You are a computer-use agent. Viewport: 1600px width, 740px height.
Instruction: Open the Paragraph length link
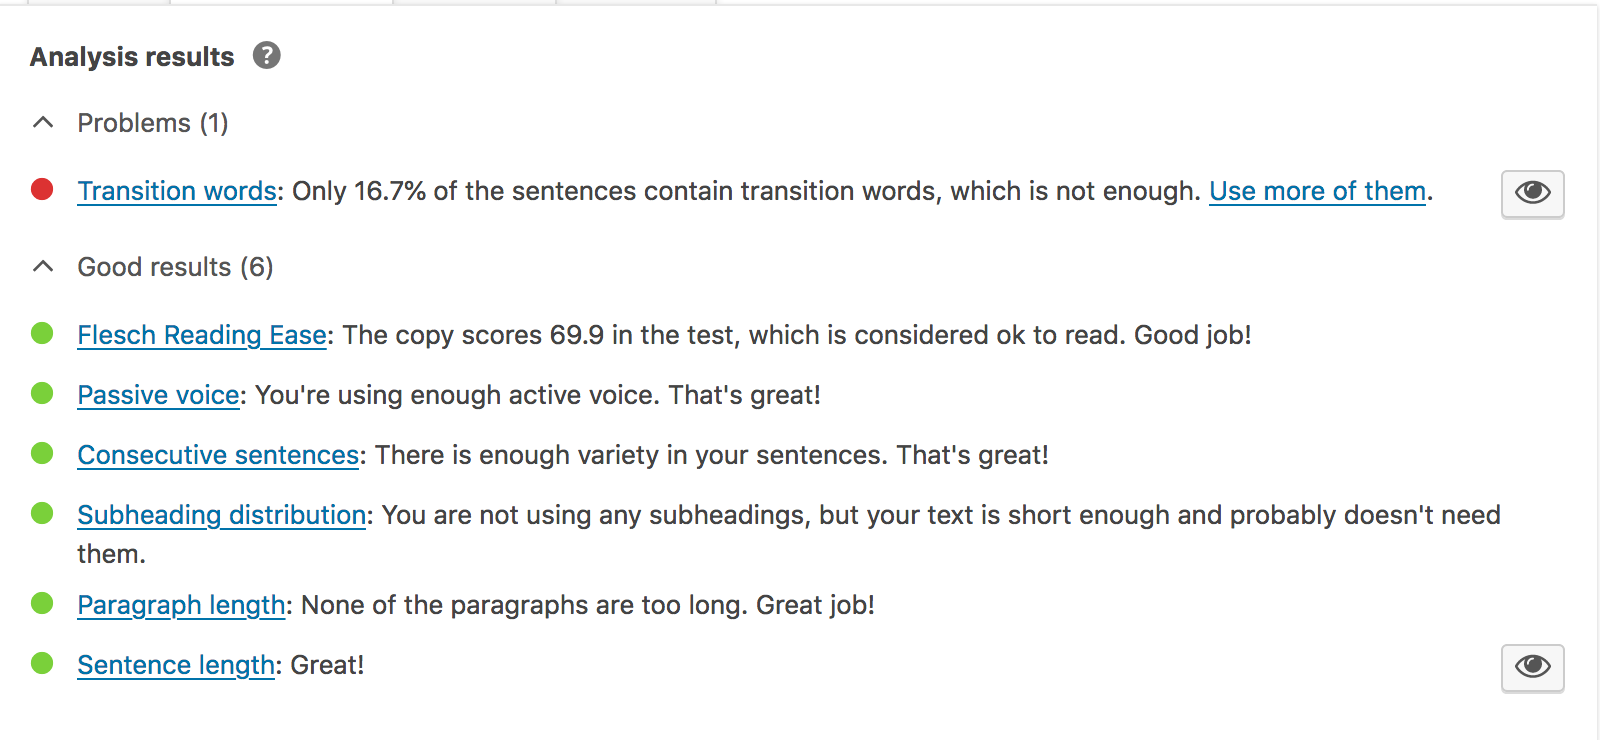(x=180, y=605)
